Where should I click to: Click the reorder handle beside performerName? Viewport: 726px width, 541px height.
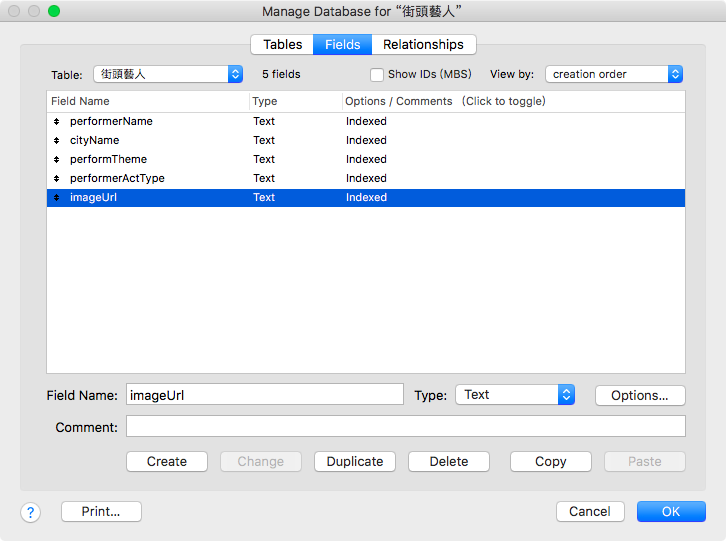coord(56,121)
